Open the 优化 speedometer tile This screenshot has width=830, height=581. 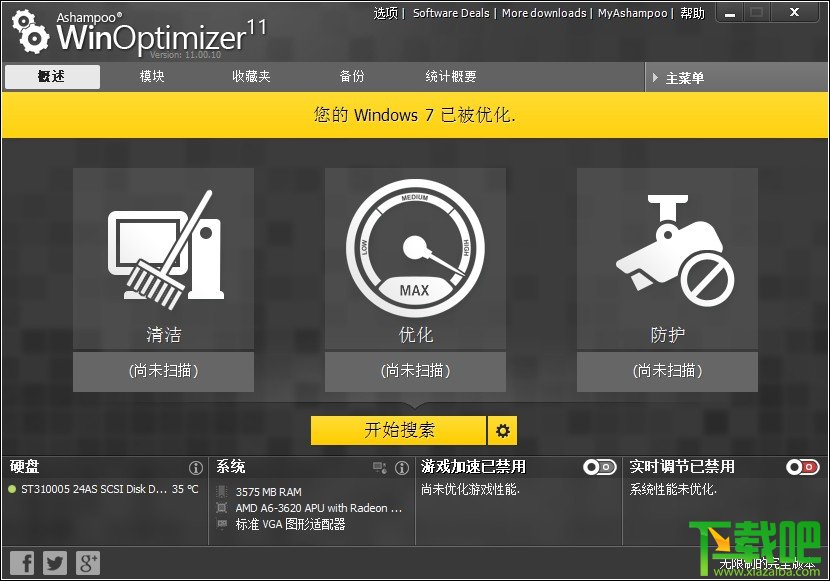point(415,259)
